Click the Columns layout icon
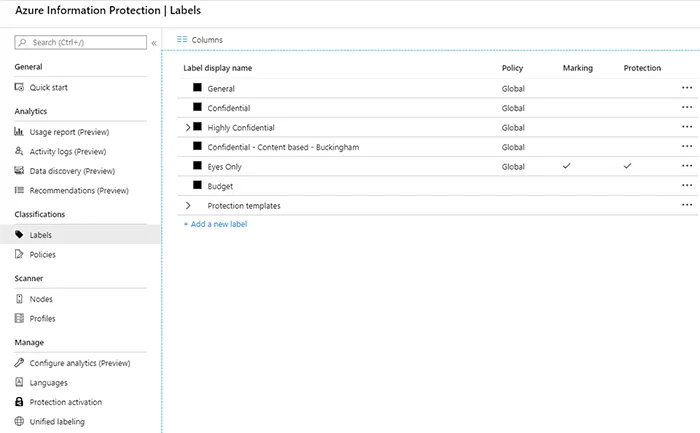 tap(182, 39)
